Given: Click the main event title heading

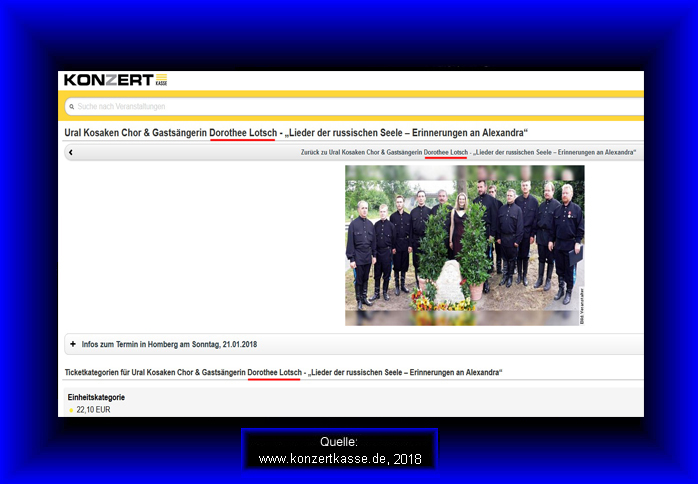Looking at the screenshot, I should (x=296, y=132).
